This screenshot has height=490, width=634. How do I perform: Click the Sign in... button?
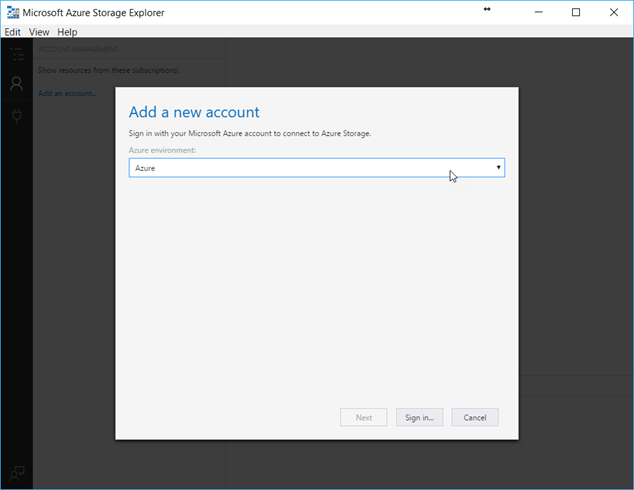tap(419, 417)
